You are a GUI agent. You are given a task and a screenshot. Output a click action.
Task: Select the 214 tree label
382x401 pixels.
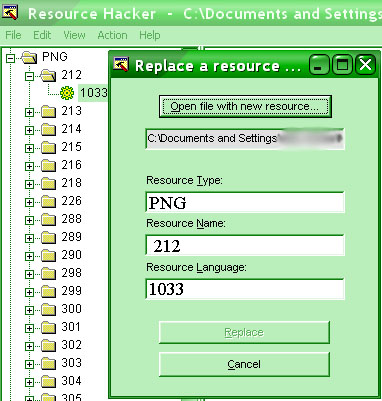point(72,129)
